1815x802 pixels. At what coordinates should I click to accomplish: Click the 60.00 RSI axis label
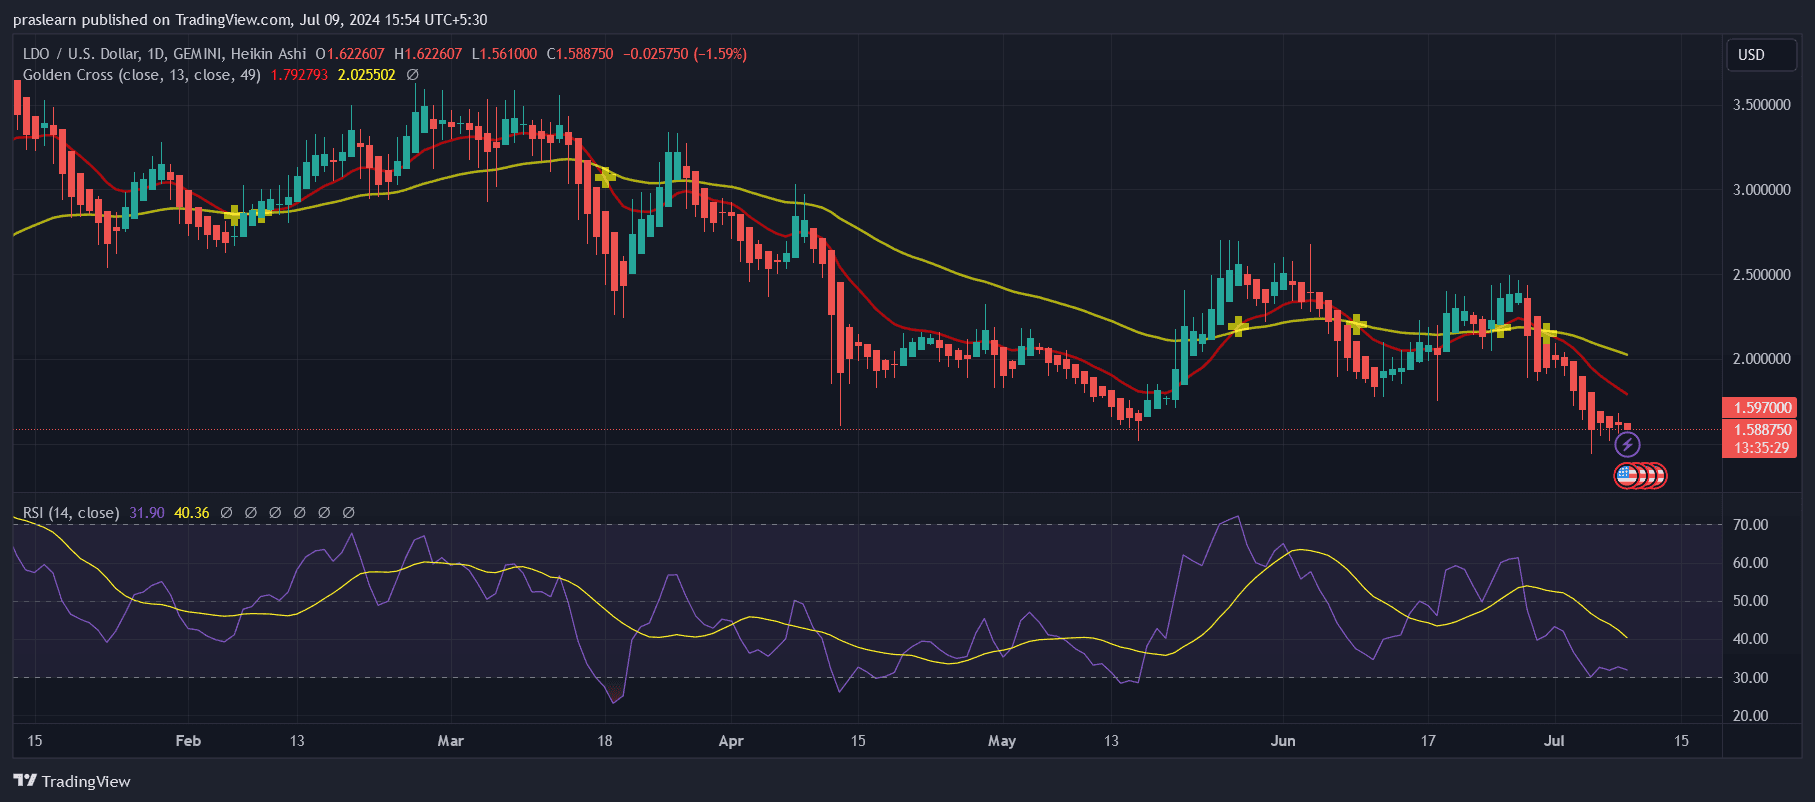(1750, 563)
